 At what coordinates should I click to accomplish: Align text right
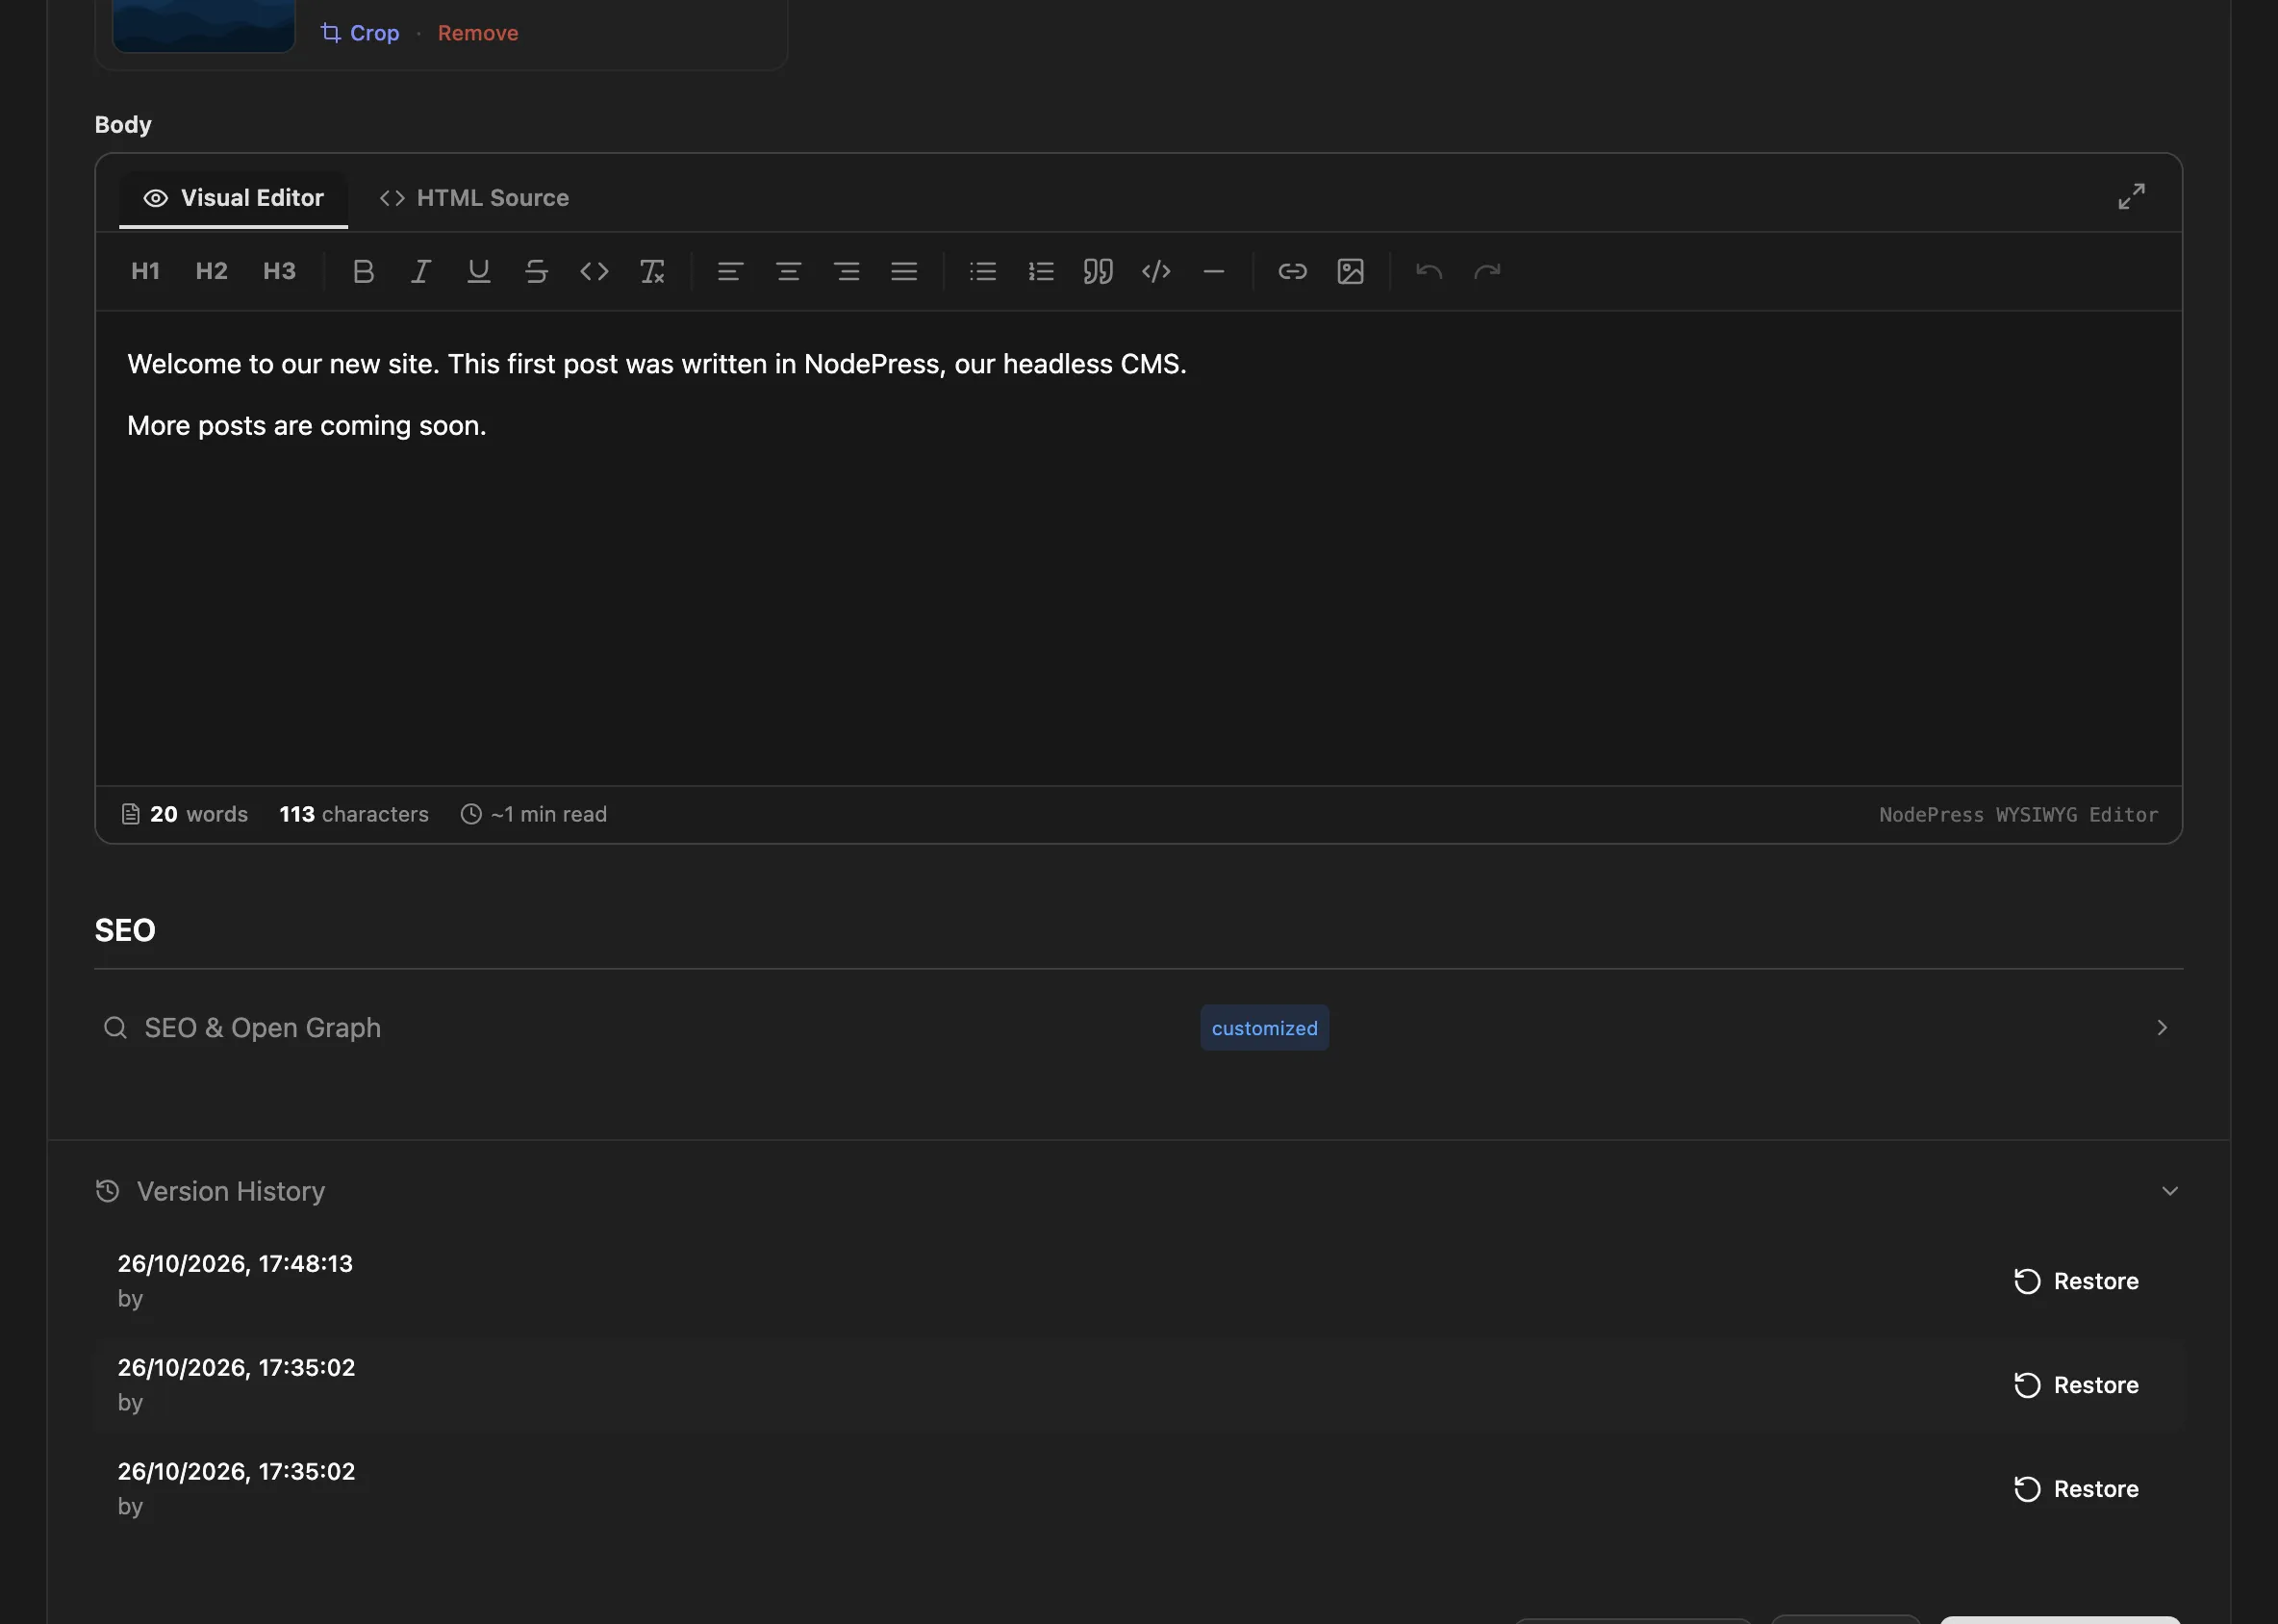847,271
